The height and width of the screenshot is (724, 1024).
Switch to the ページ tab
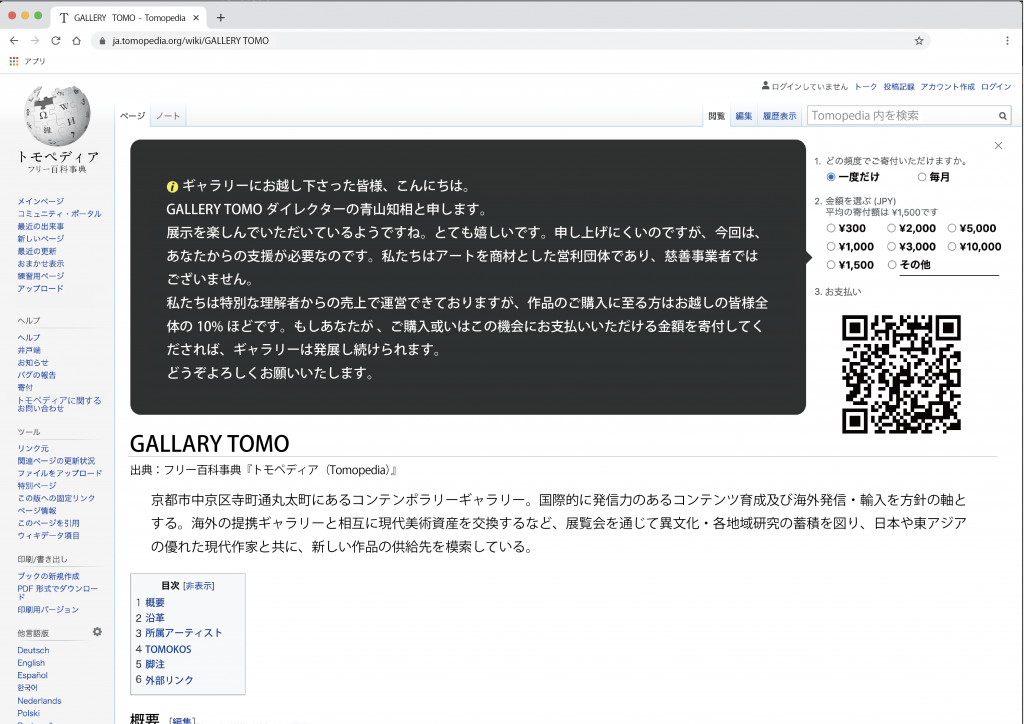[x=132, y=116]
